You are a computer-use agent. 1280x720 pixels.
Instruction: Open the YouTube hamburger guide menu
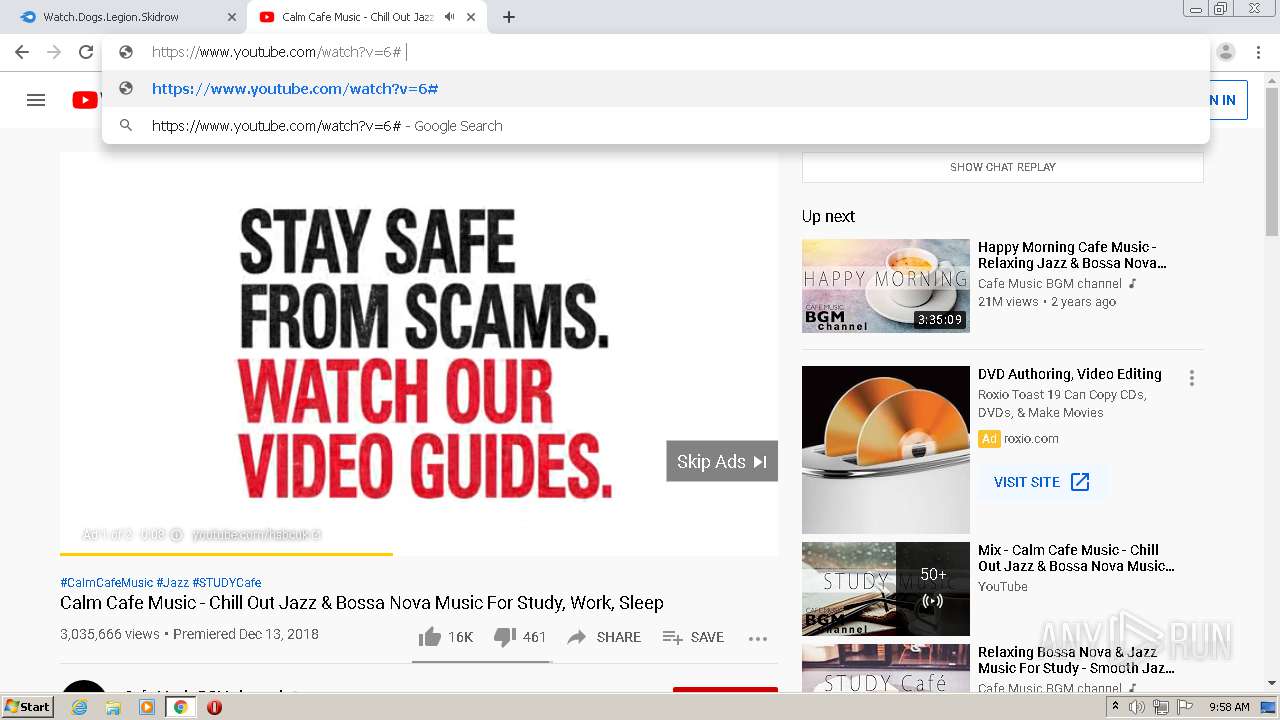[x=36, y=100]
